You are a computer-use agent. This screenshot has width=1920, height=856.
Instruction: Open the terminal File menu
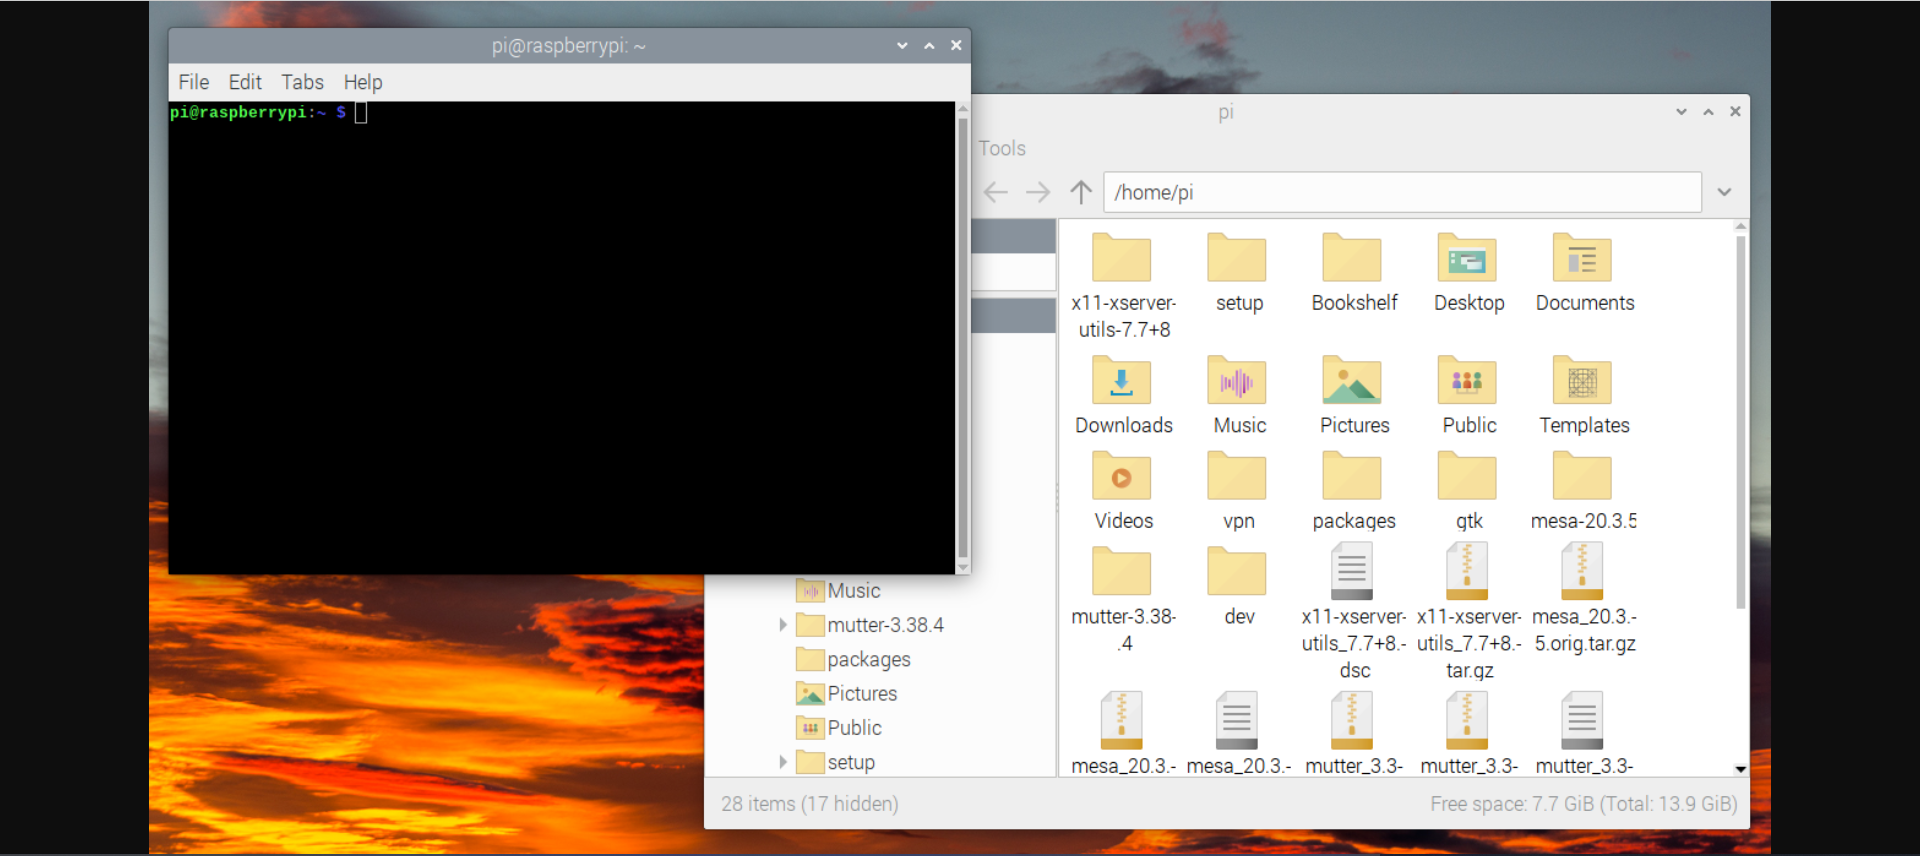pyautogui.click(x=194, y=82)
